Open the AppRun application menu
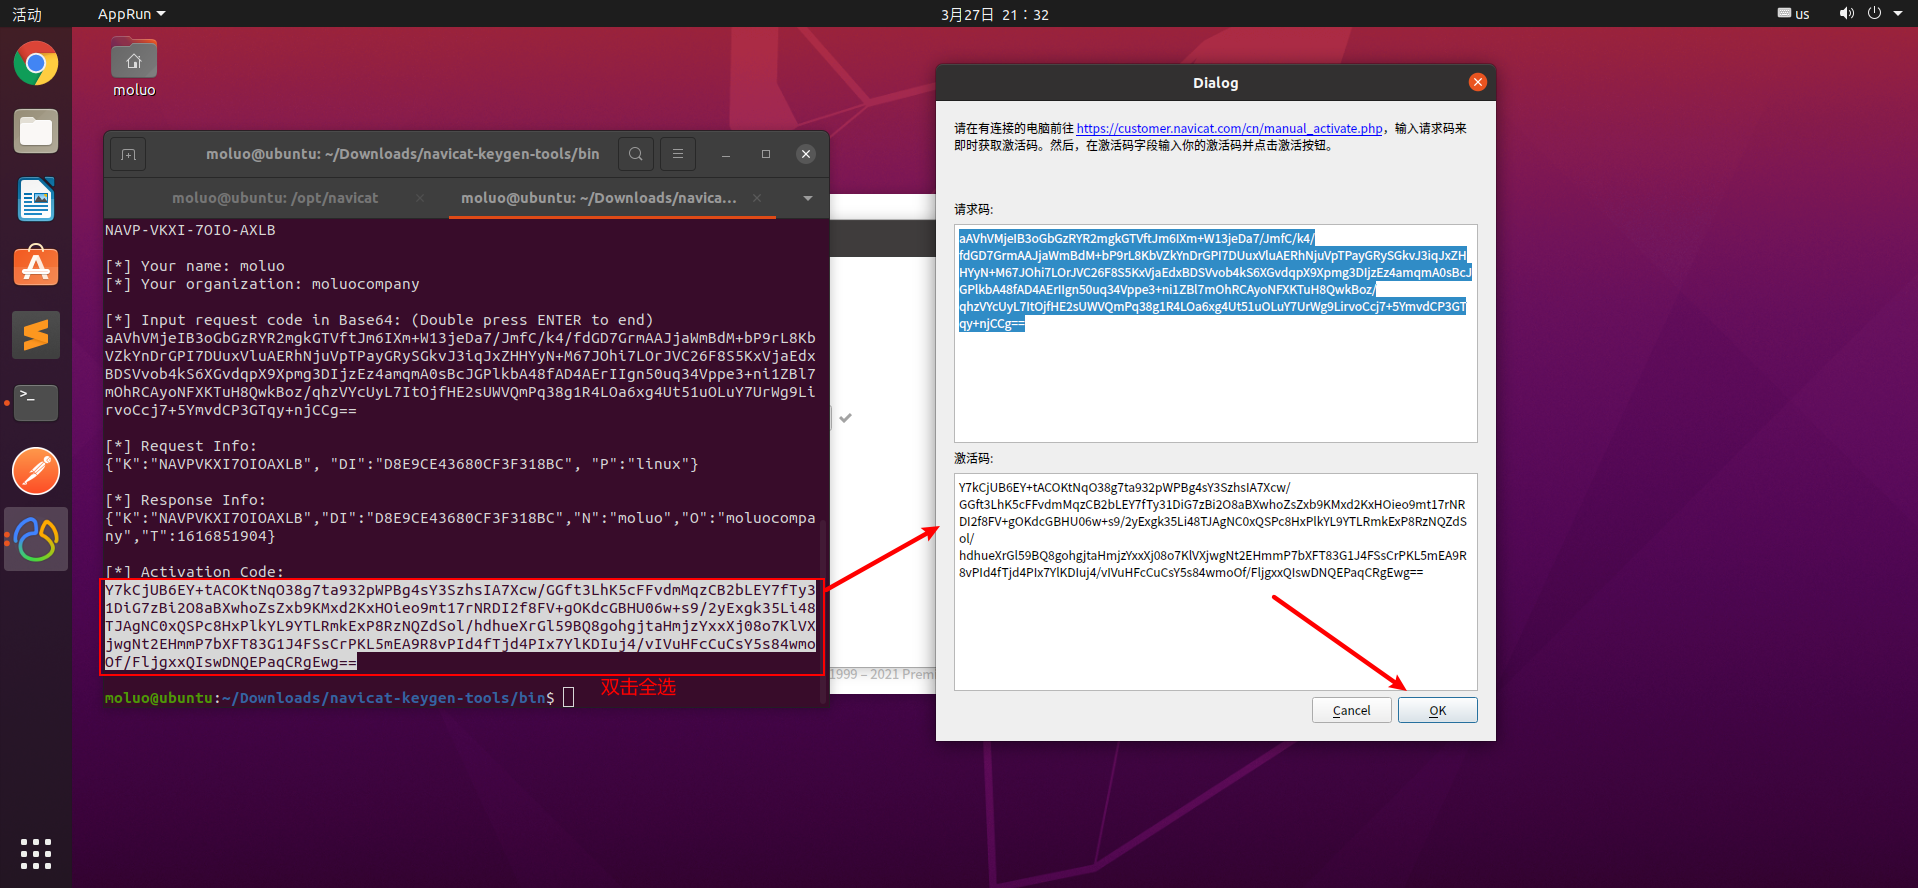This screenshot has width=1918, height=888. (131, 14)
